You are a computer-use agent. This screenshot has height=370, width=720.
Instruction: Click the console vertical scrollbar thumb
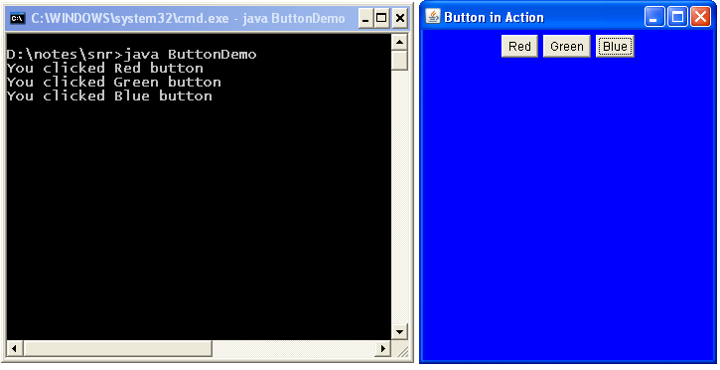(399, 61)
